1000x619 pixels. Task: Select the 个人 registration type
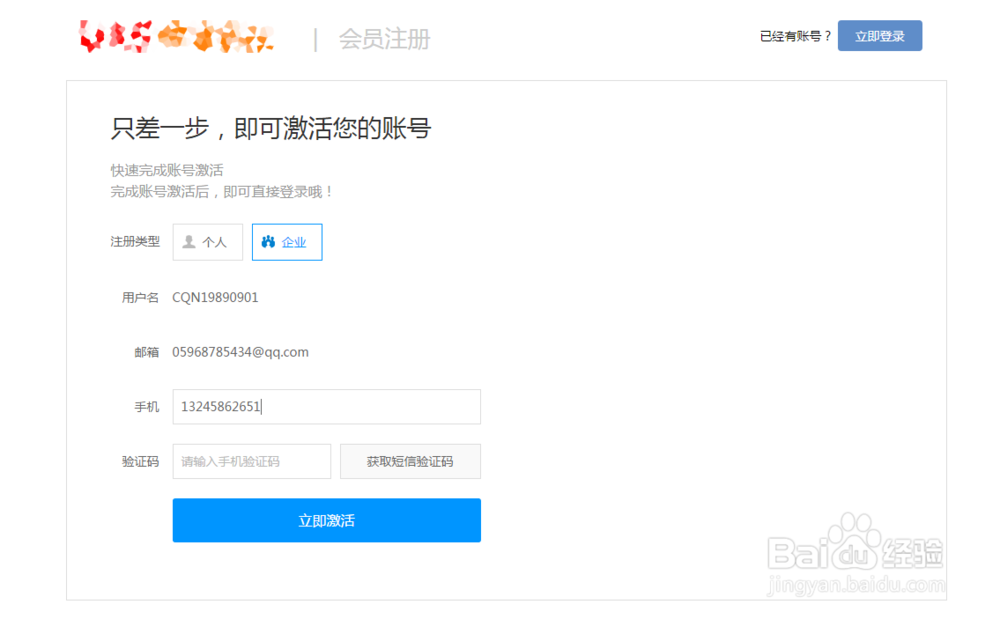207,241
